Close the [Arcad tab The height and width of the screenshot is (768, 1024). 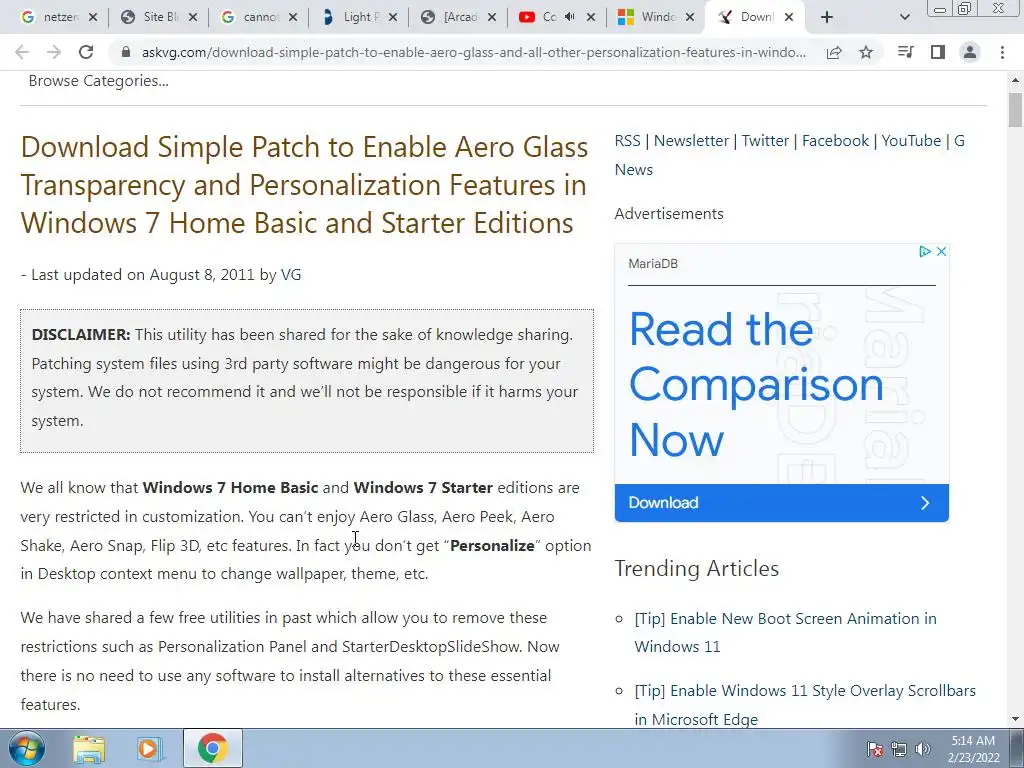pyautogui.click(x=492, y=17)
